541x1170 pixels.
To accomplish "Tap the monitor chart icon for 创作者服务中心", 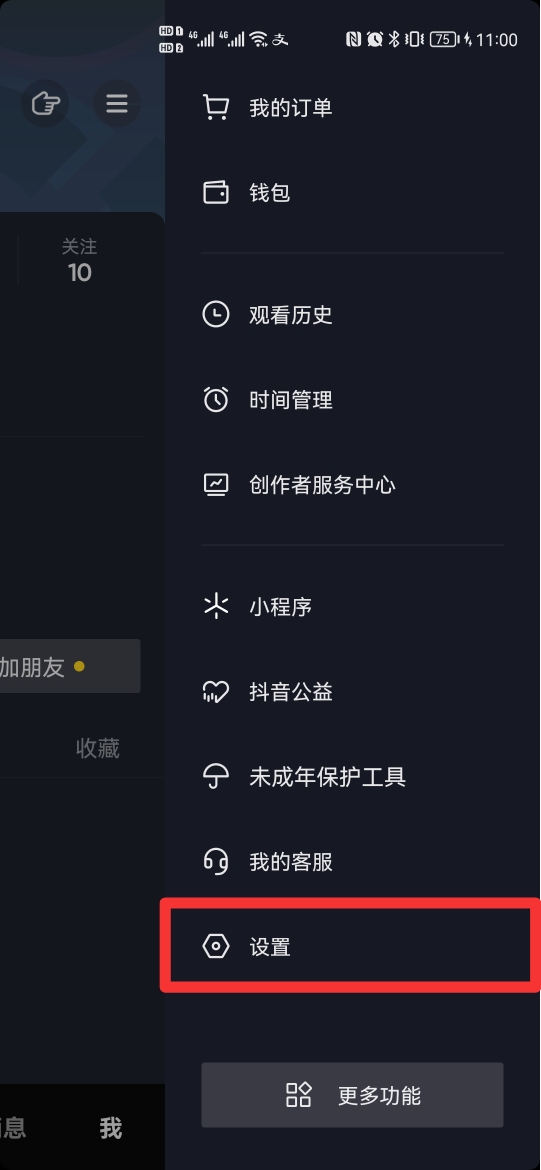I will pyautogui.click(x=216, y=484).
